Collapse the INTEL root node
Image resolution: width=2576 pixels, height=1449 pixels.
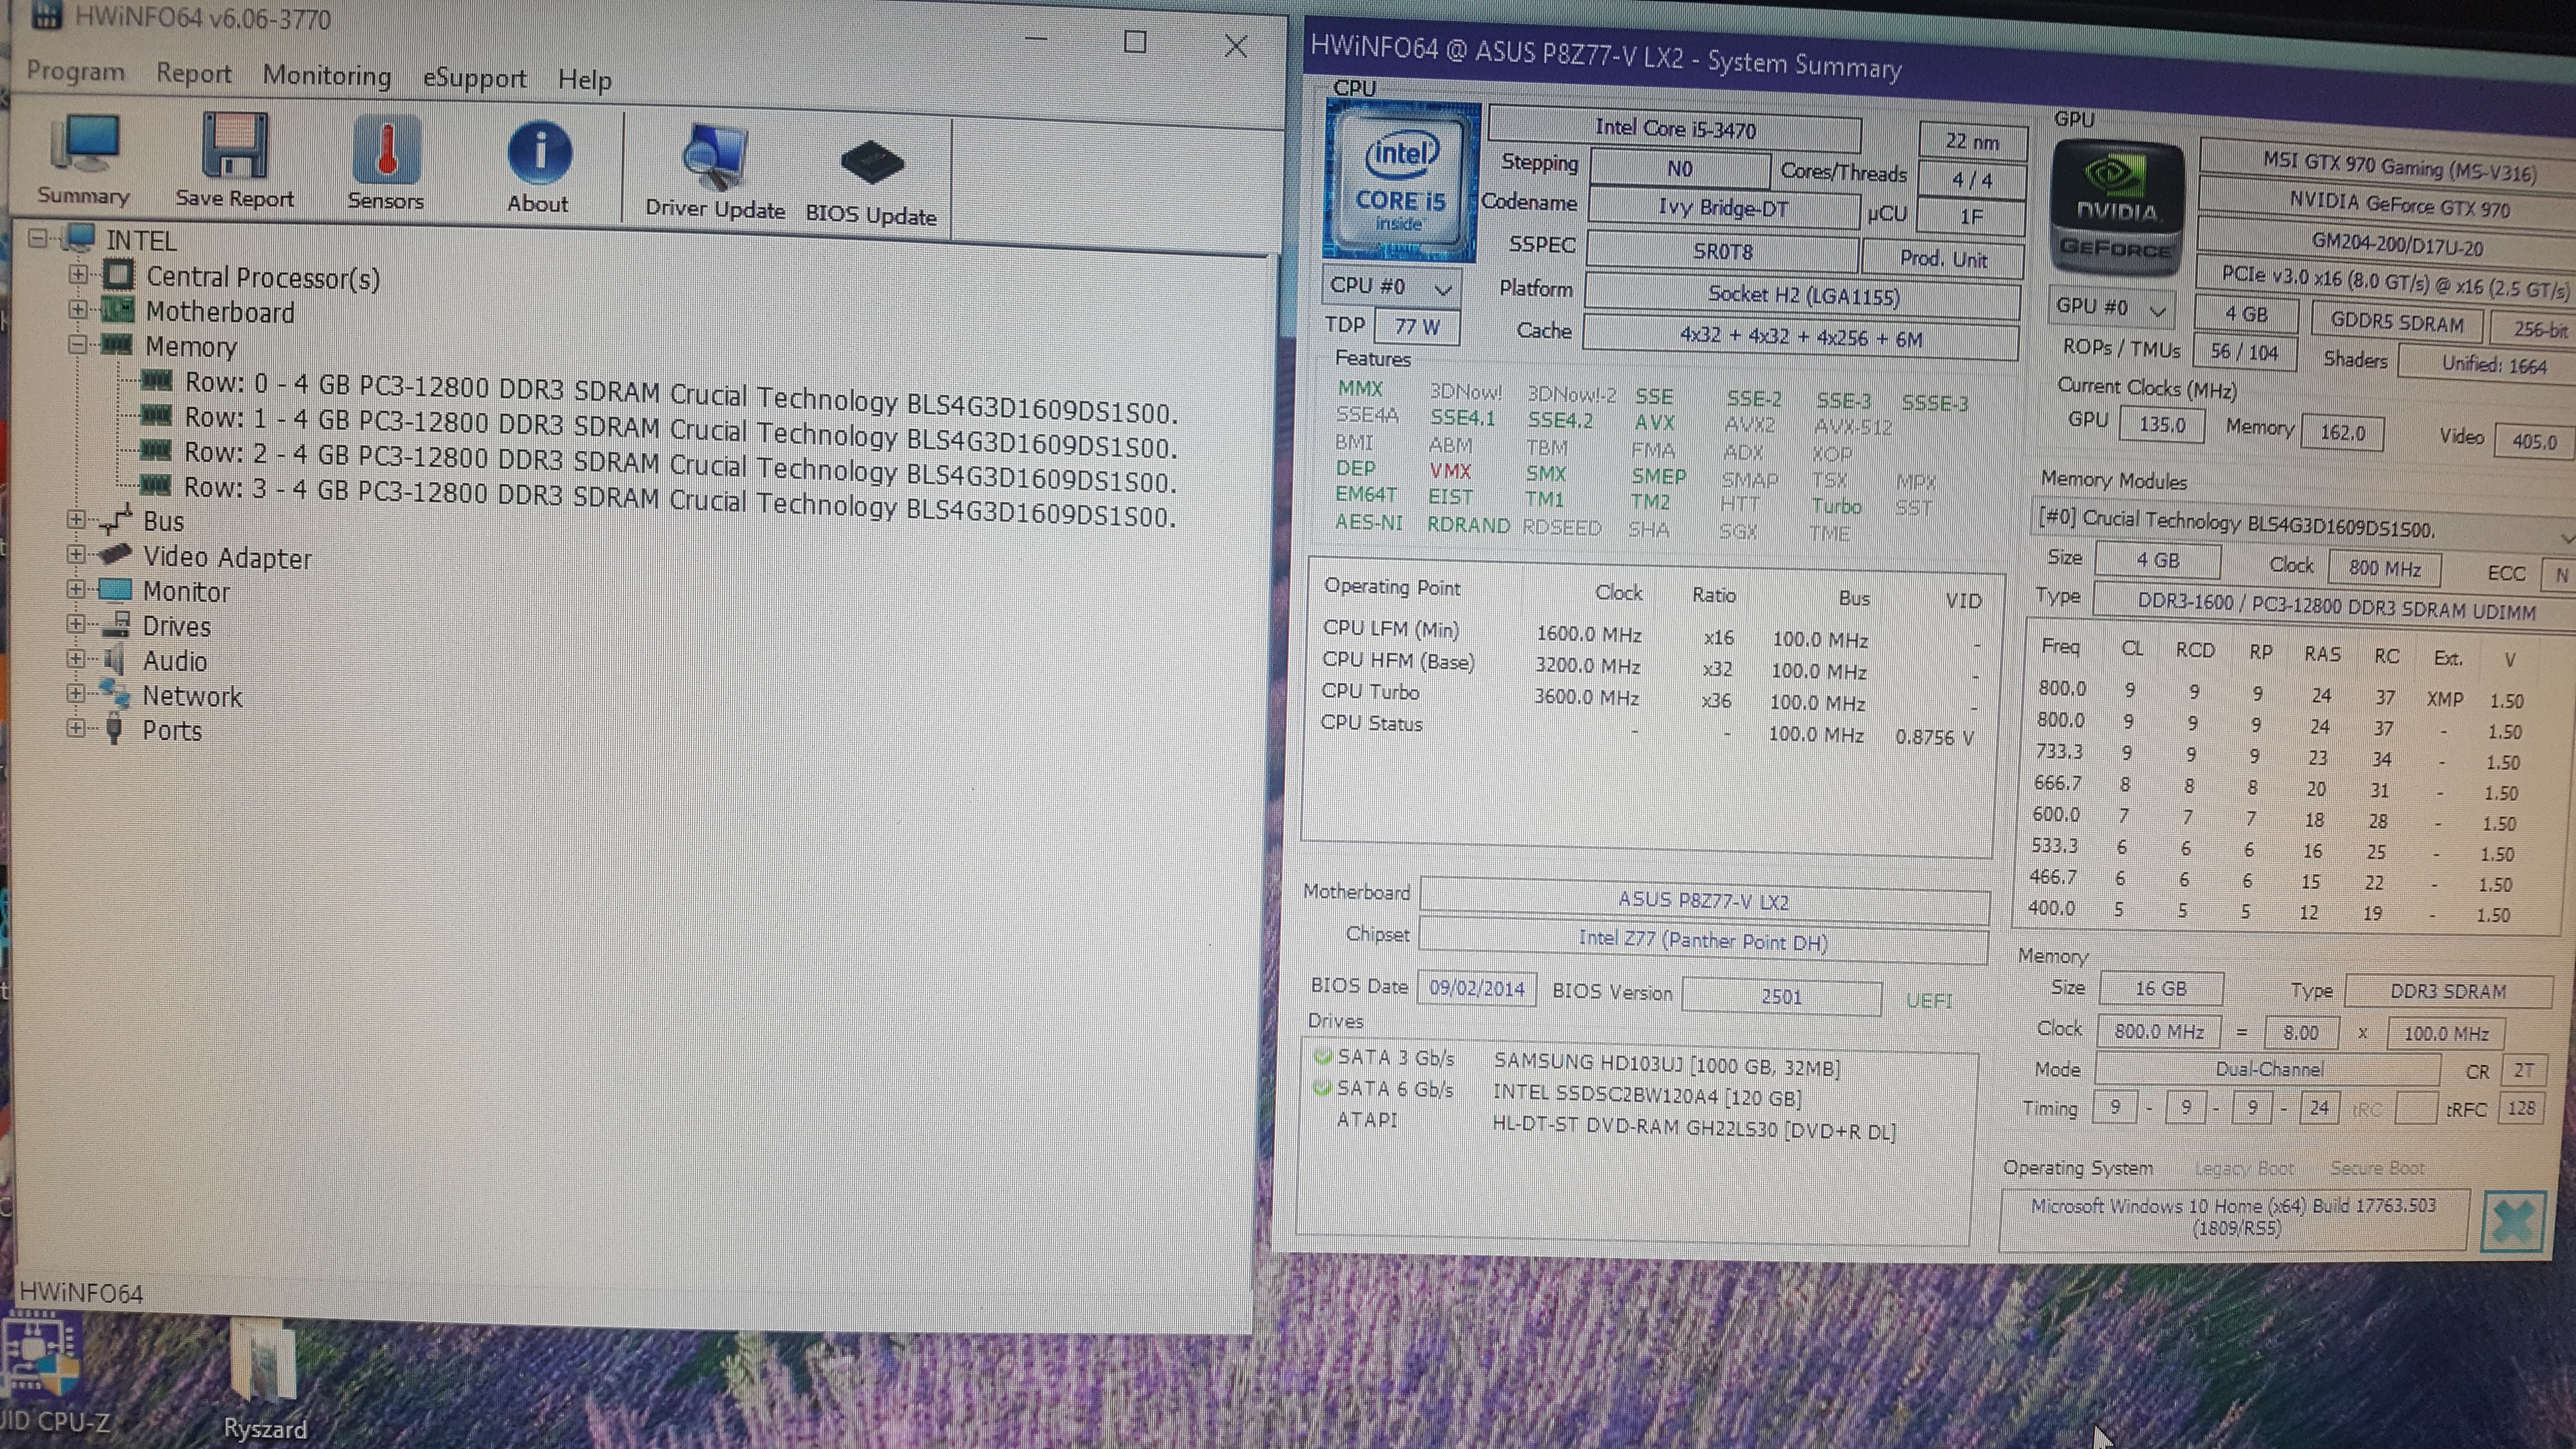click(x=39, y=239)
